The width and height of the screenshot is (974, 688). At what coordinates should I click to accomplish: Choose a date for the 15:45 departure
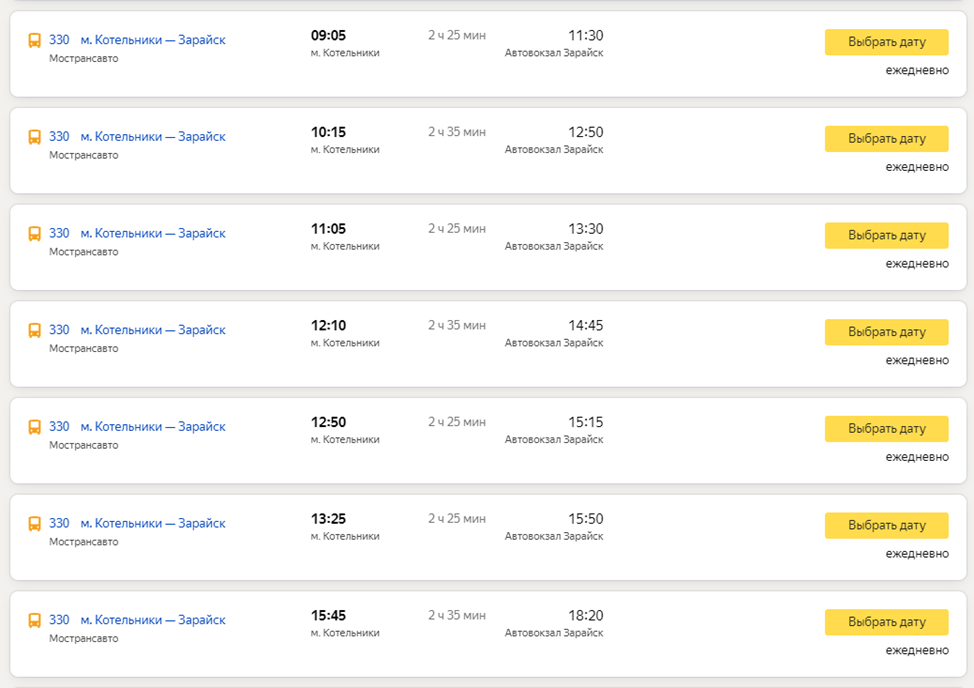tap(886, 622)
